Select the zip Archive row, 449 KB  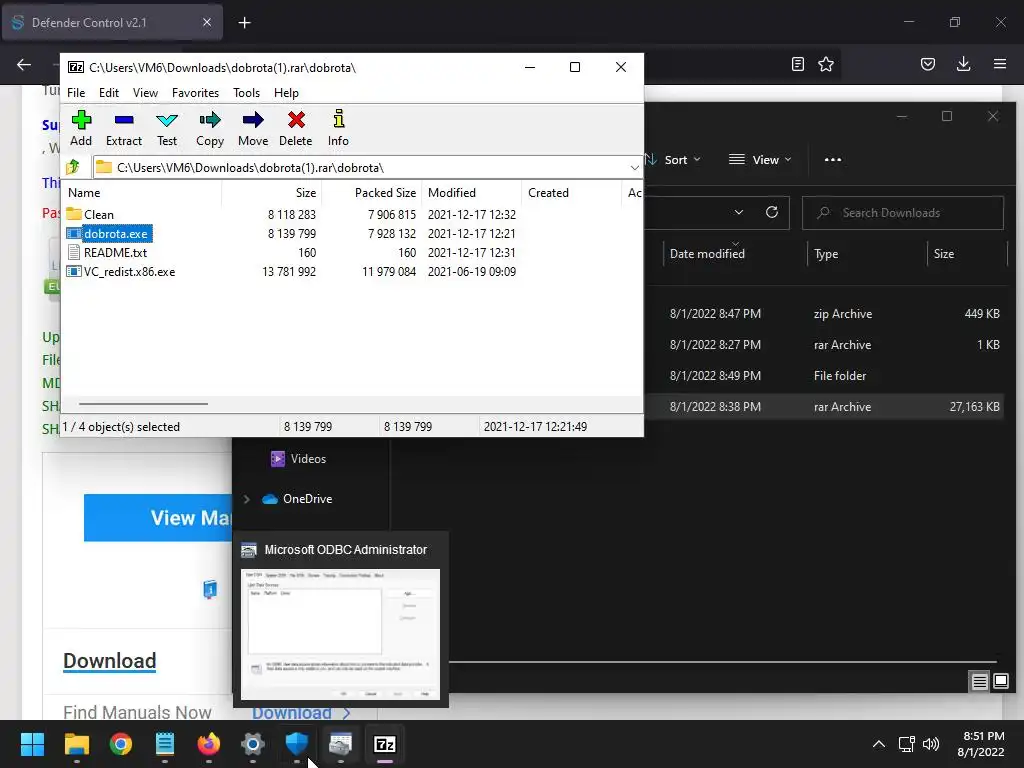click(824, 313)
